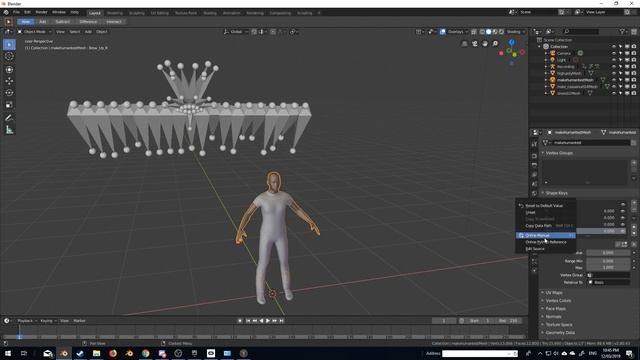The width and height of the screenshot is (640, 360).
Task: Open Chrome from Windows taskbar
Action: (146, 353)
